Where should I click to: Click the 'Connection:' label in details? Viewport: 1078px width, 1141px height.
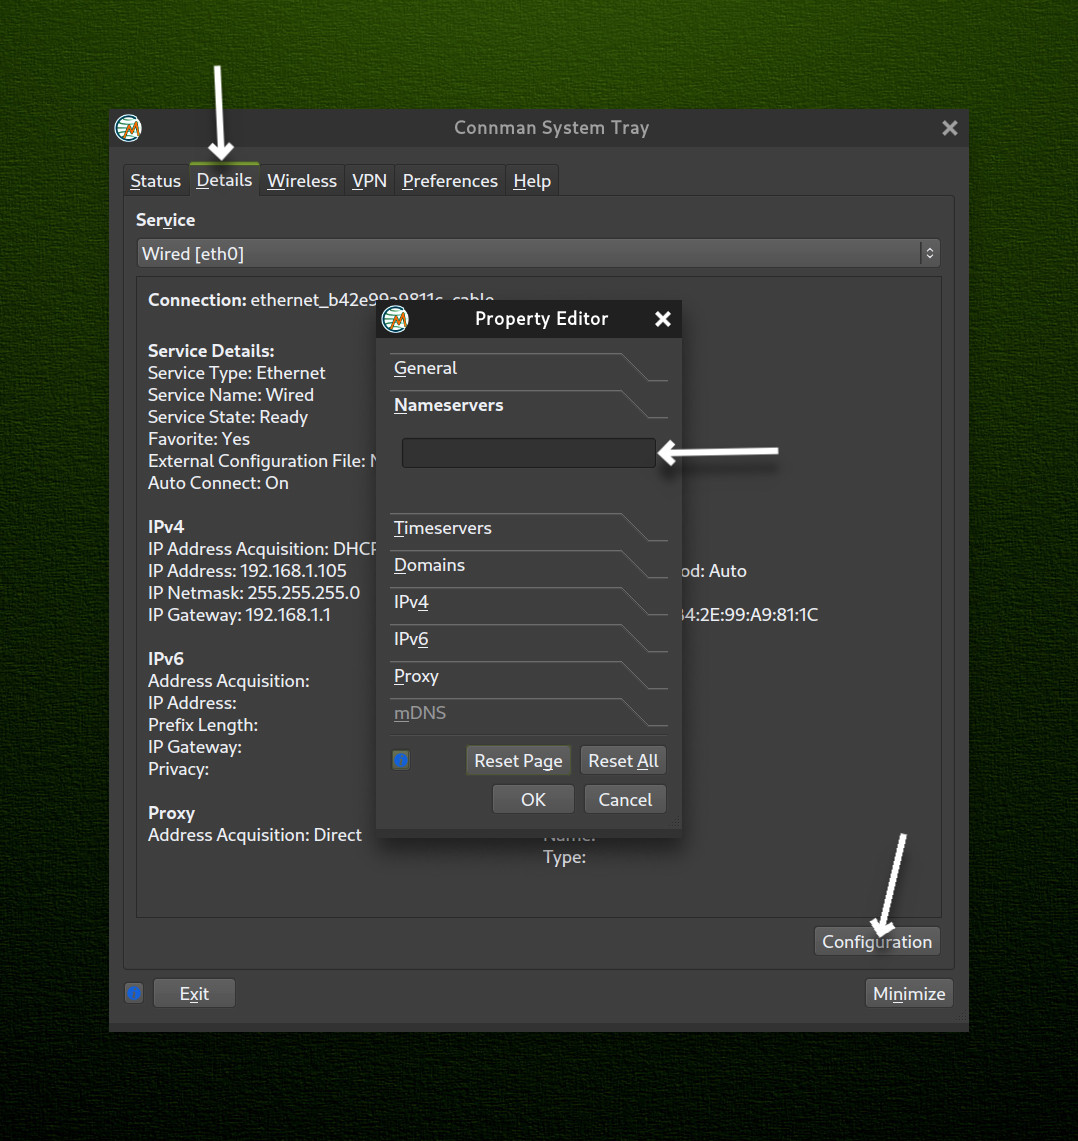click(x=197, y=300)
